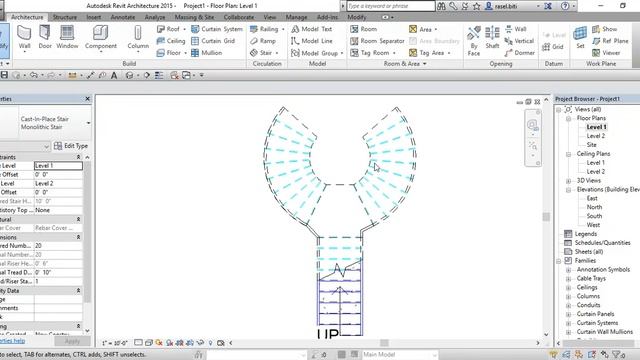This screenshot has height=360, width=640.
Task: Choose Curtain System tool
Action: tap(217, 29)
